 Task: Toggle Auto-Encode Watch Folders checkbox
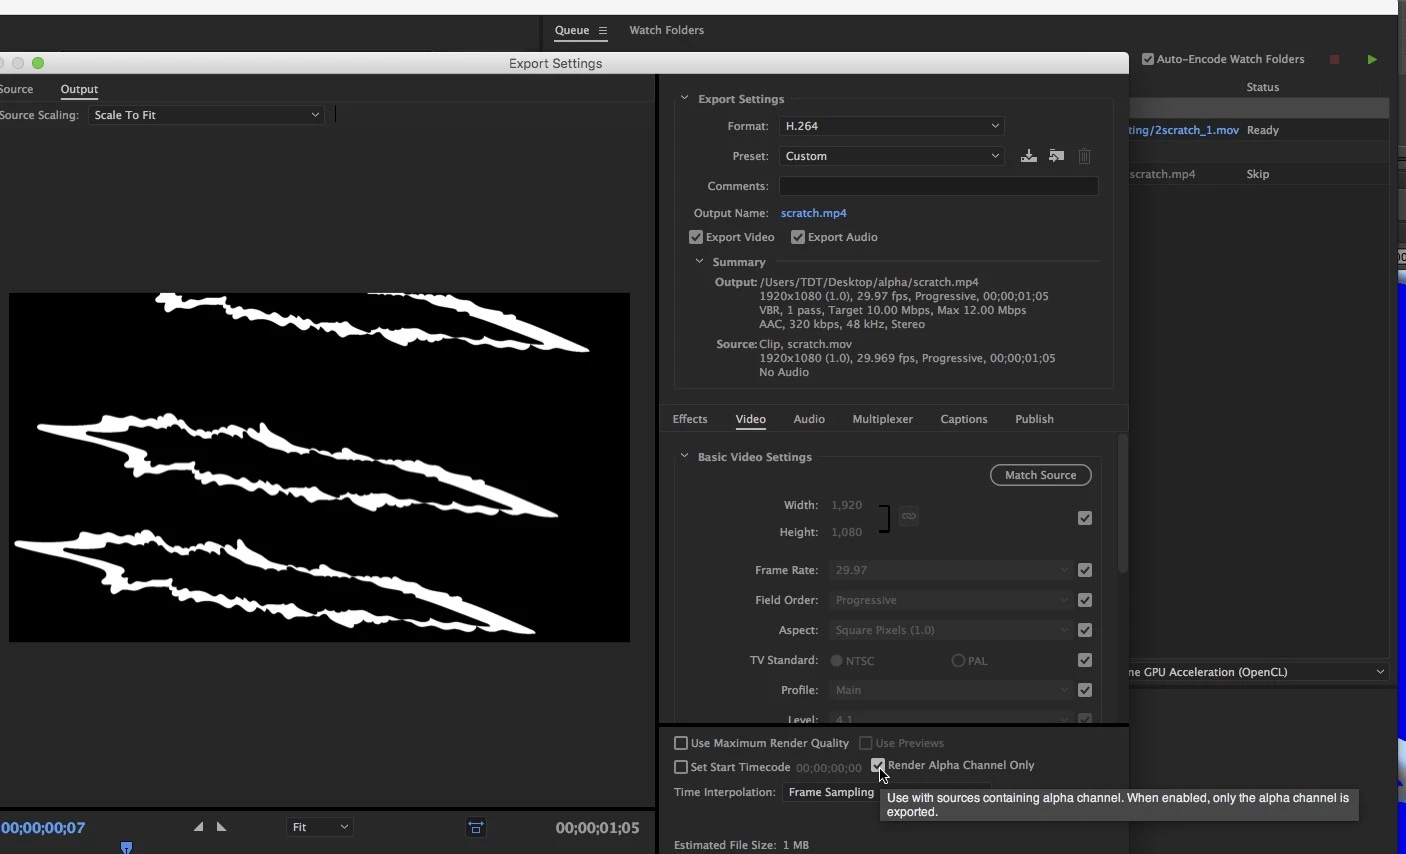[1148, 59]
